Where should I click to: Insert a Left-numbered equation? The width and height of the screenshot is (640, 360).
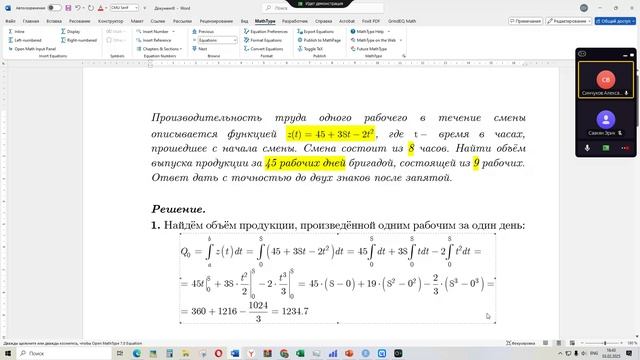[x=24, y=40]
